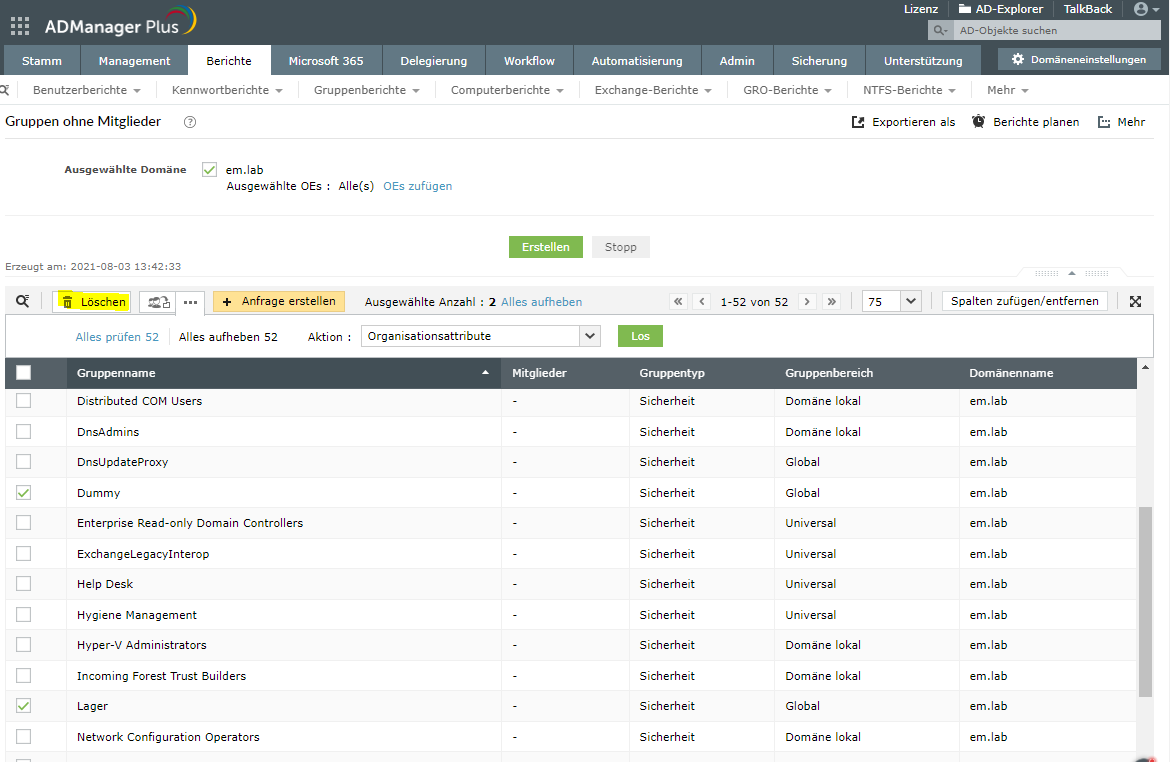The width and height of the screenshot is (1170, 762).
Task: Check the Help Desk group row
Action: pos(24,584)
